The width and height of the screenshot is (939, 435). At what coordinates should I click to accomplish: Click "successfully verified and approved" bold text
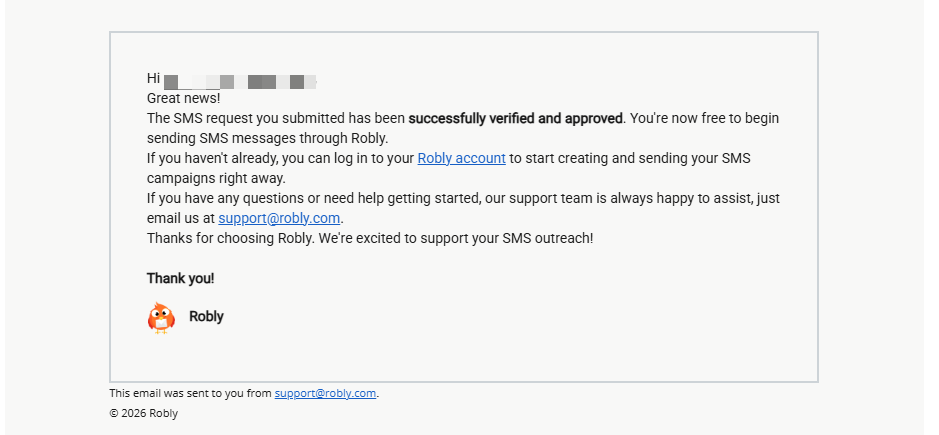(x=515, y=118)
